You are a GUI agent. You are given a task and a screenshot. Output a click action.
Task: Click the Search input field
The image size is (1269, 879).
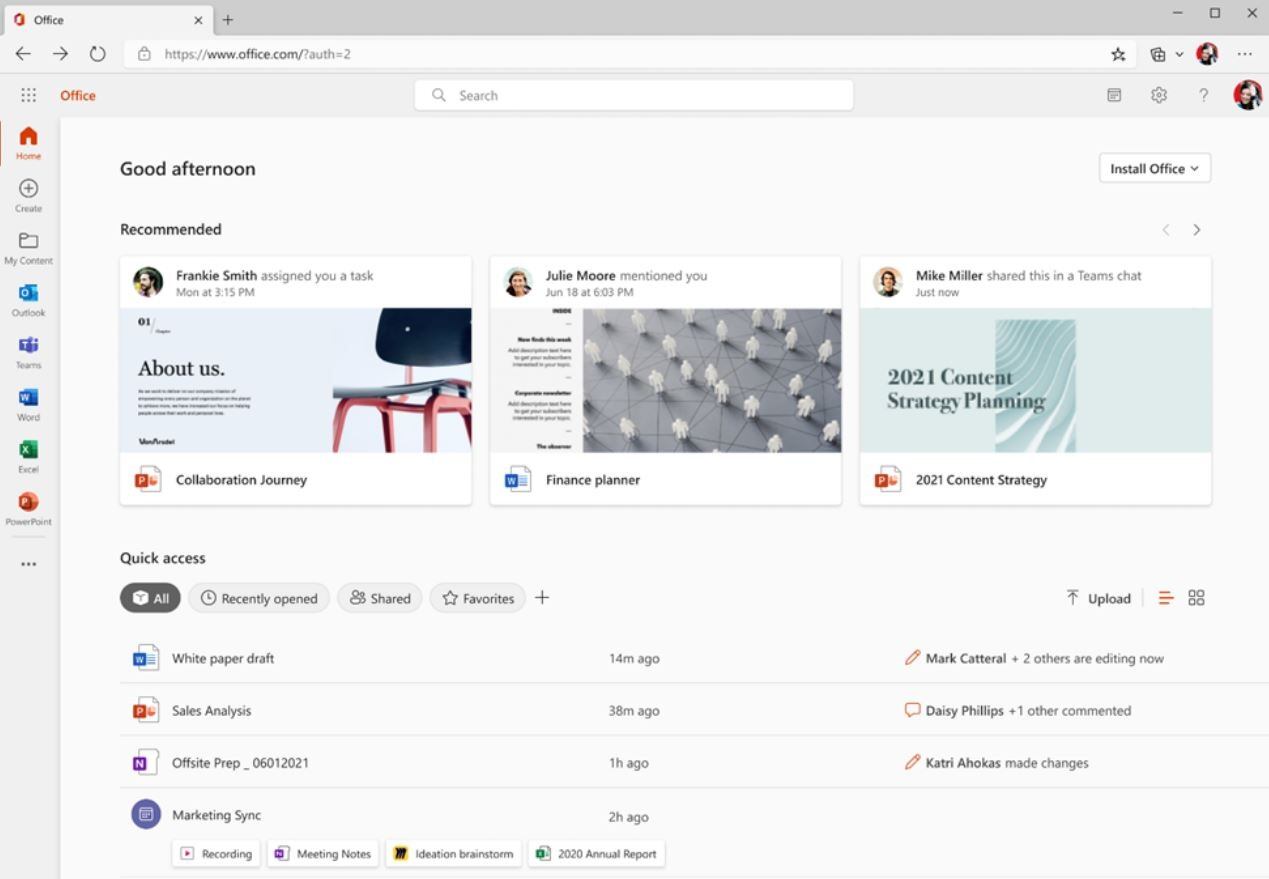point(634,95)
